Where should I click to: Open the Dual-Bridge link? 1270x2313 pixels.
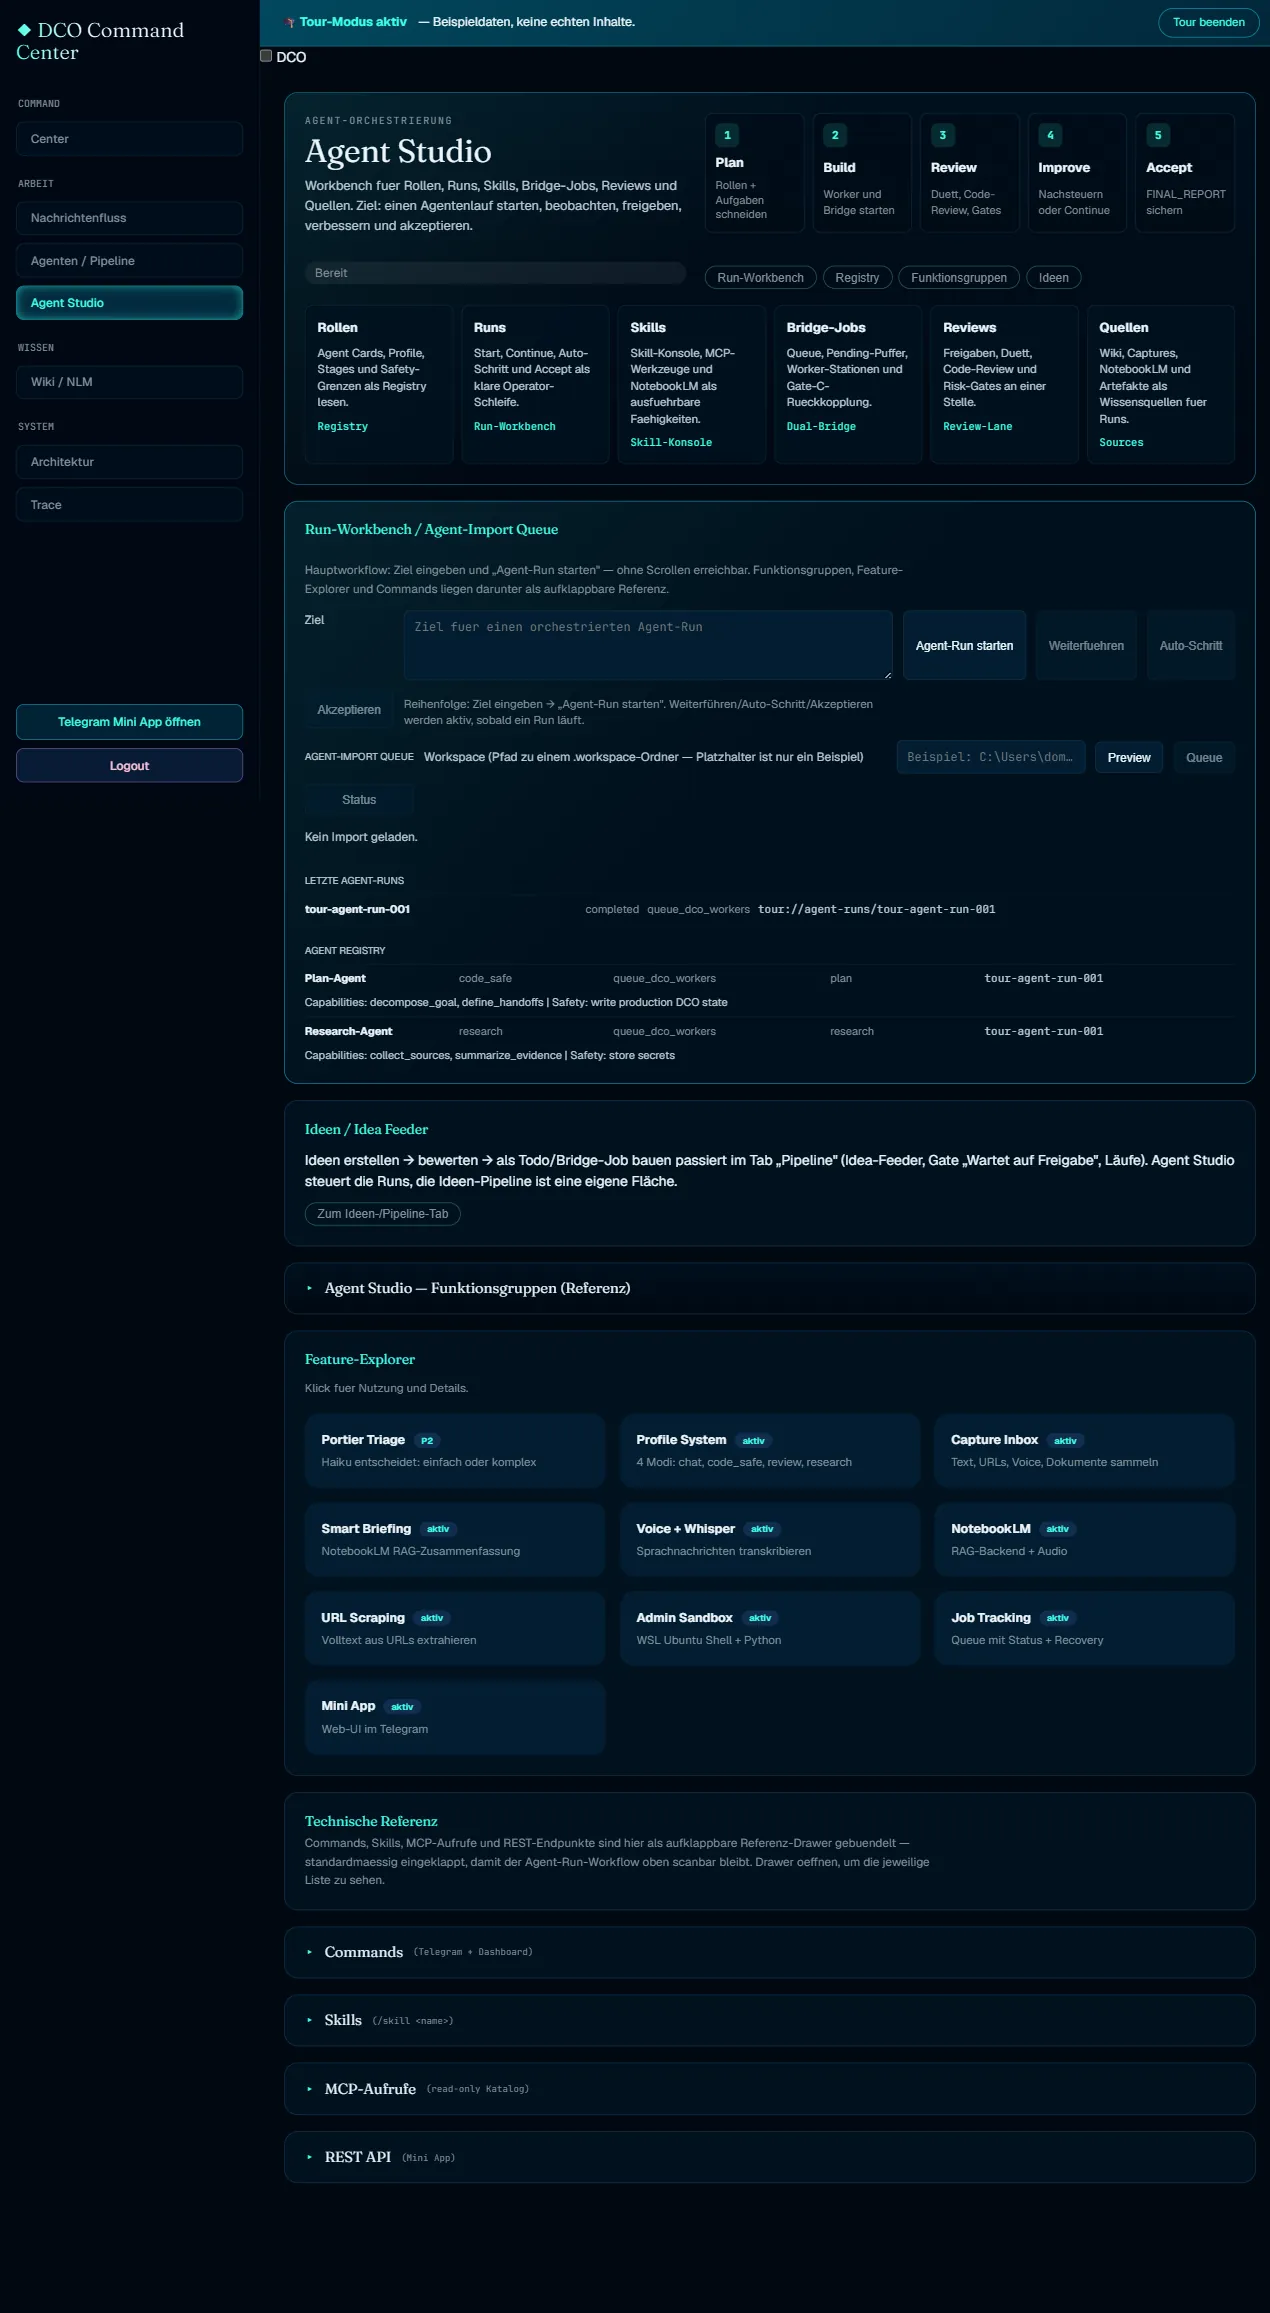(821, 427)
